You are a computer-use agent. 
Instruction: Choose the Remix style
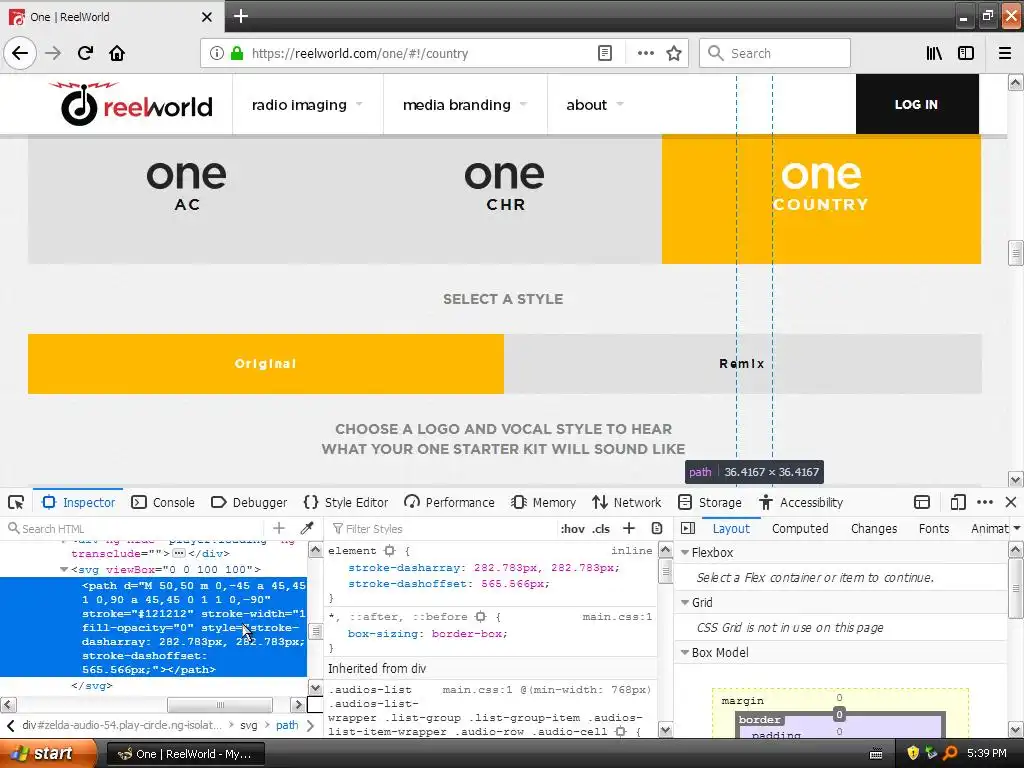tap(743, 364)
